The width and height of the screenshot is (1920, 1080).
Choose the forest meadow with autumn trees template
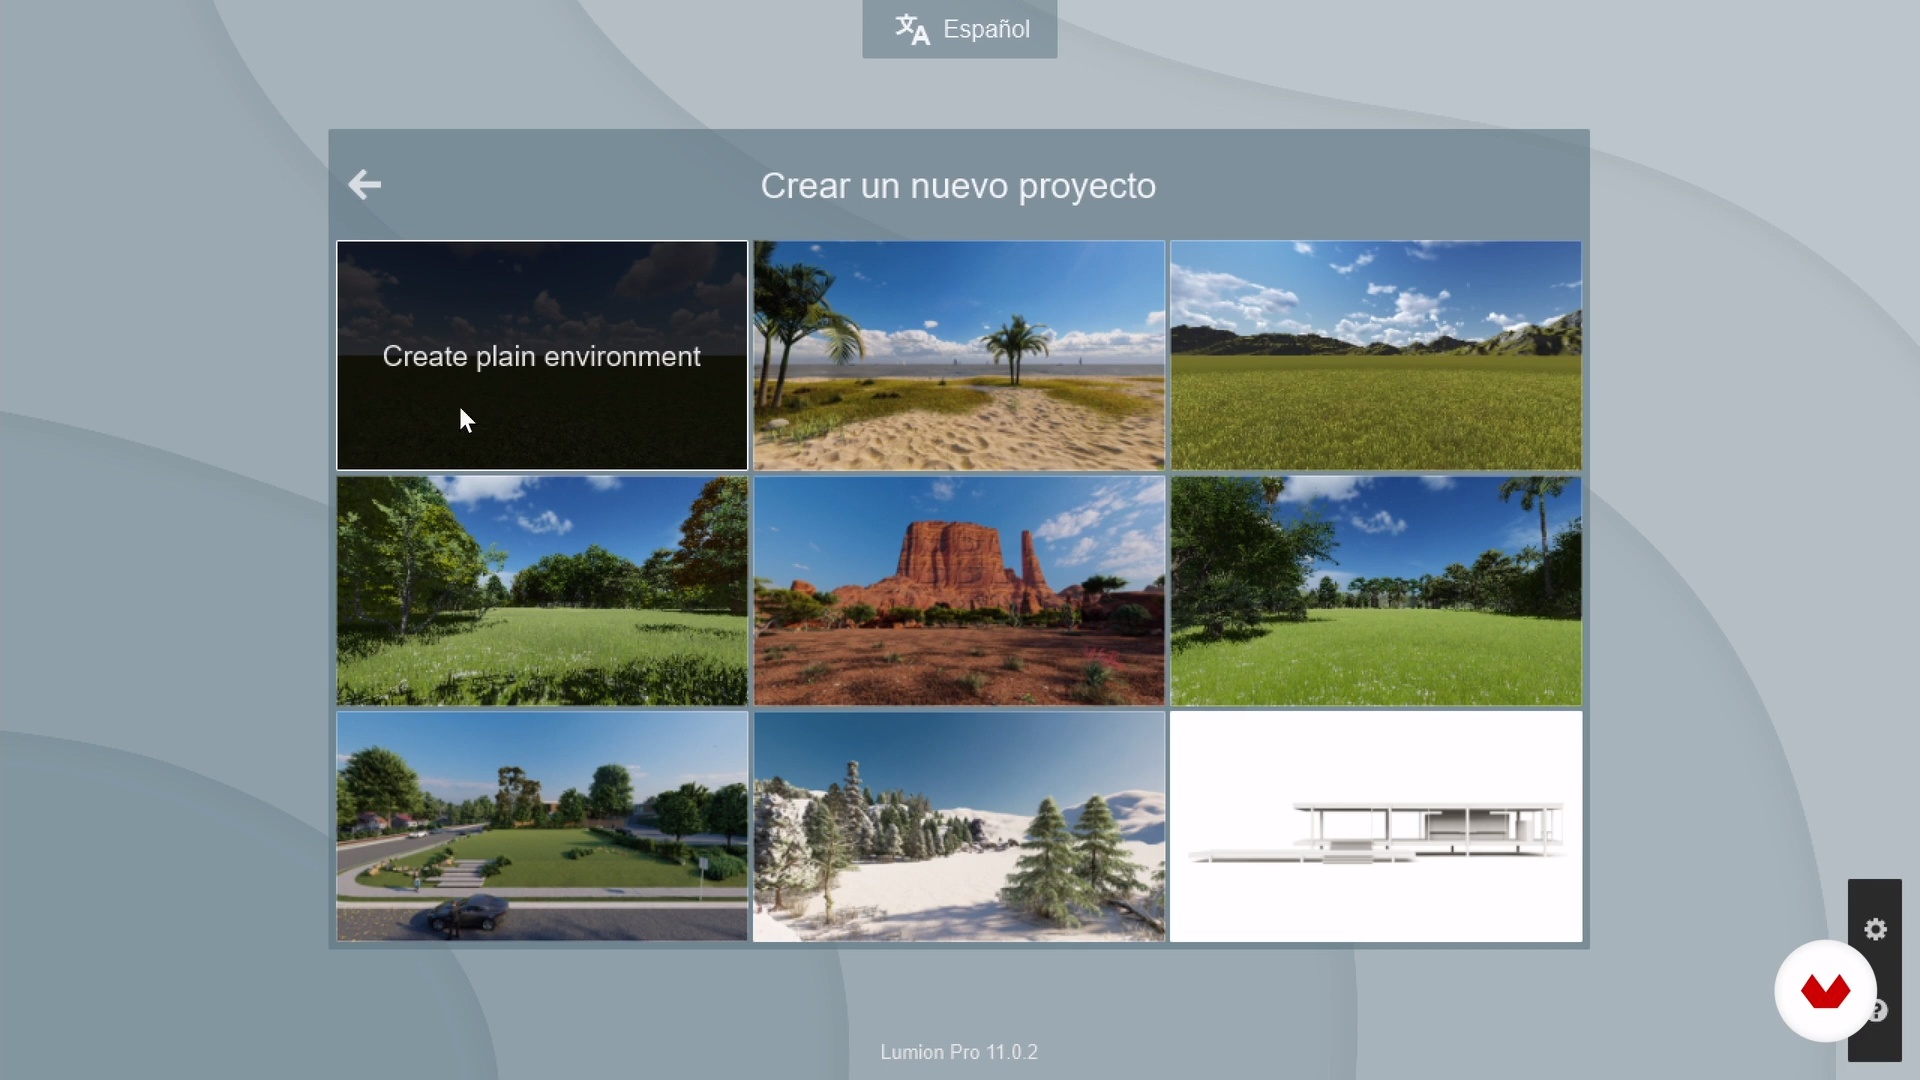(542, 591)
